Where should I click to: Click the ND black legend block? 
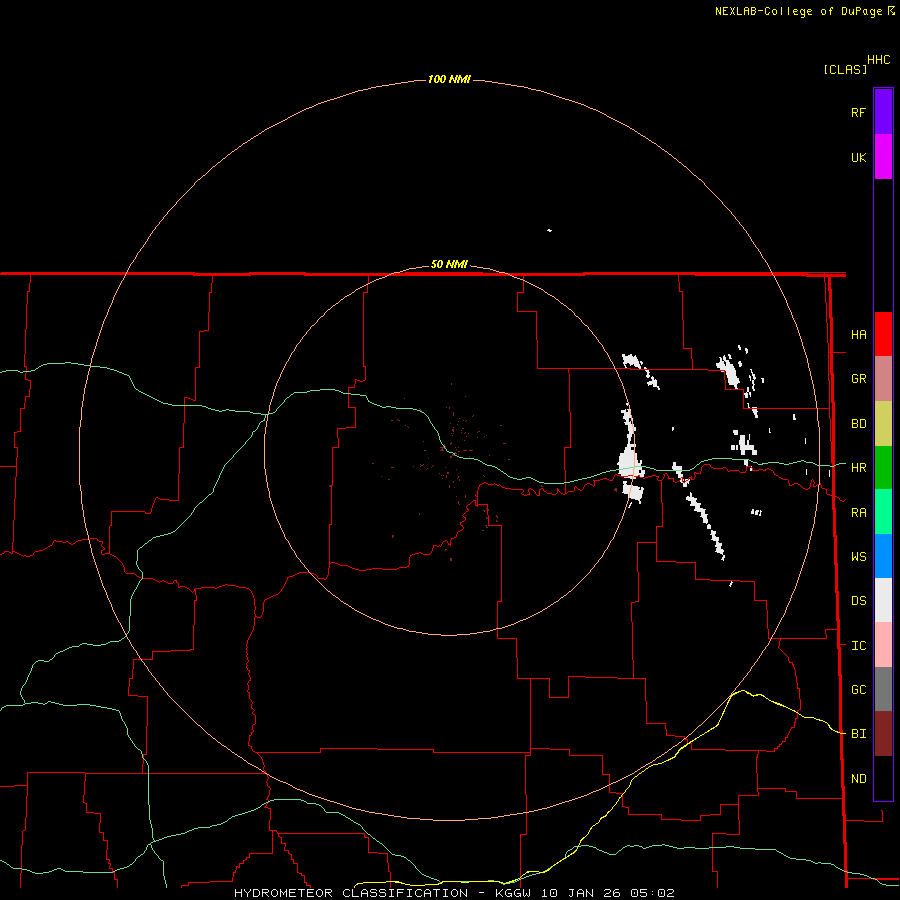883,778
